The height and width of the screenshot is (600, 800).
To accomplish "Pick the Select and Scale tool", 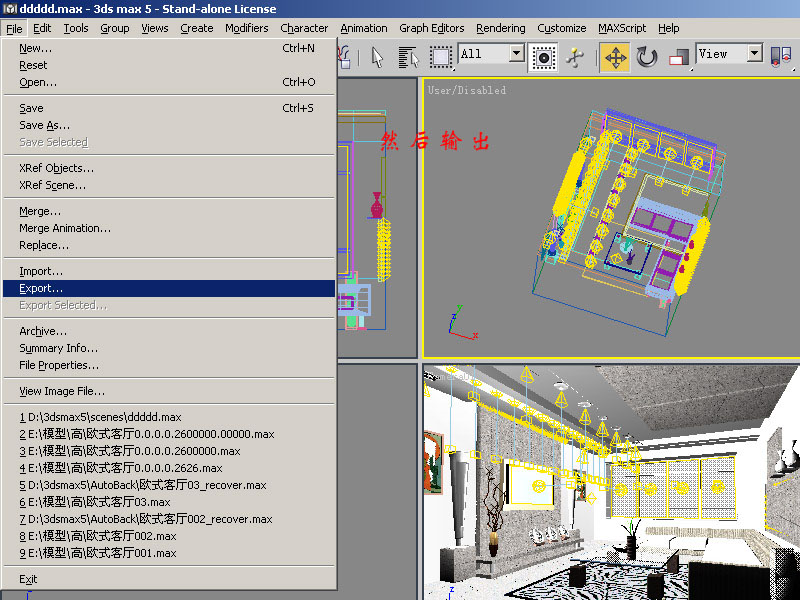I will click(x=678, y=57).
